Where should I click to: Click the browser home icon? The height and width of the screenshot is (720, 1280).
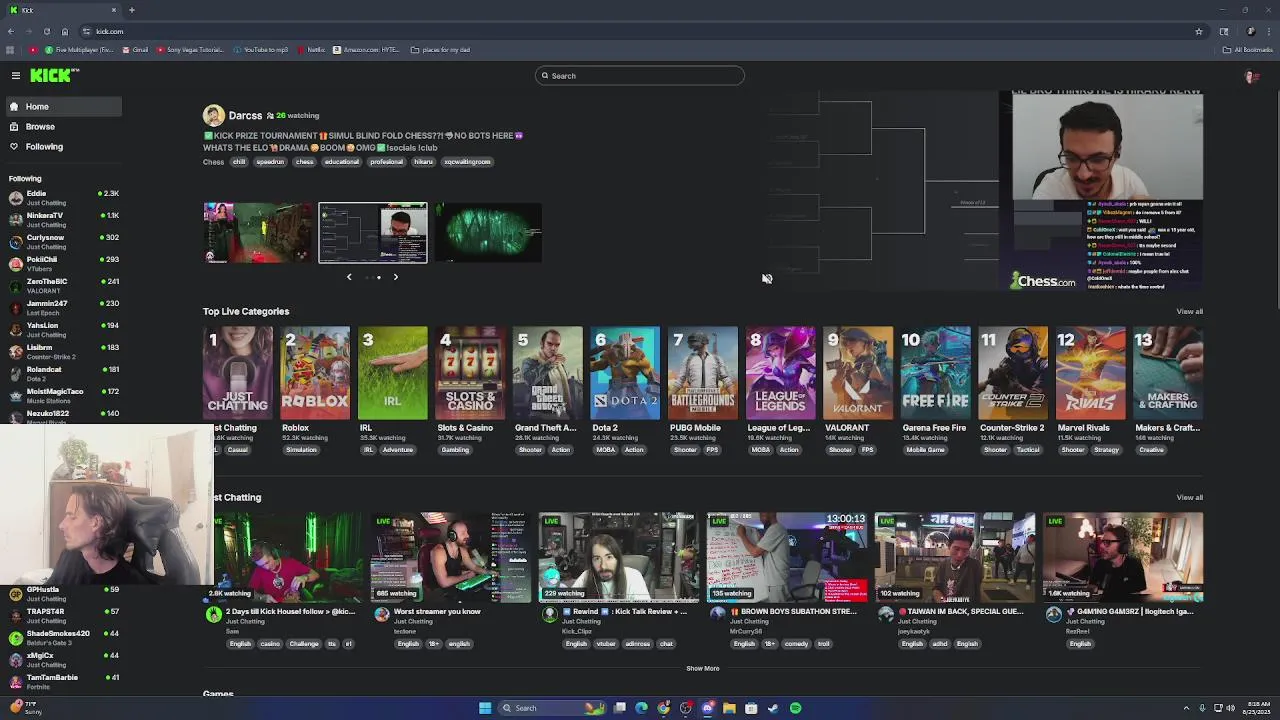pyautogui.click(x=65, y=31)
